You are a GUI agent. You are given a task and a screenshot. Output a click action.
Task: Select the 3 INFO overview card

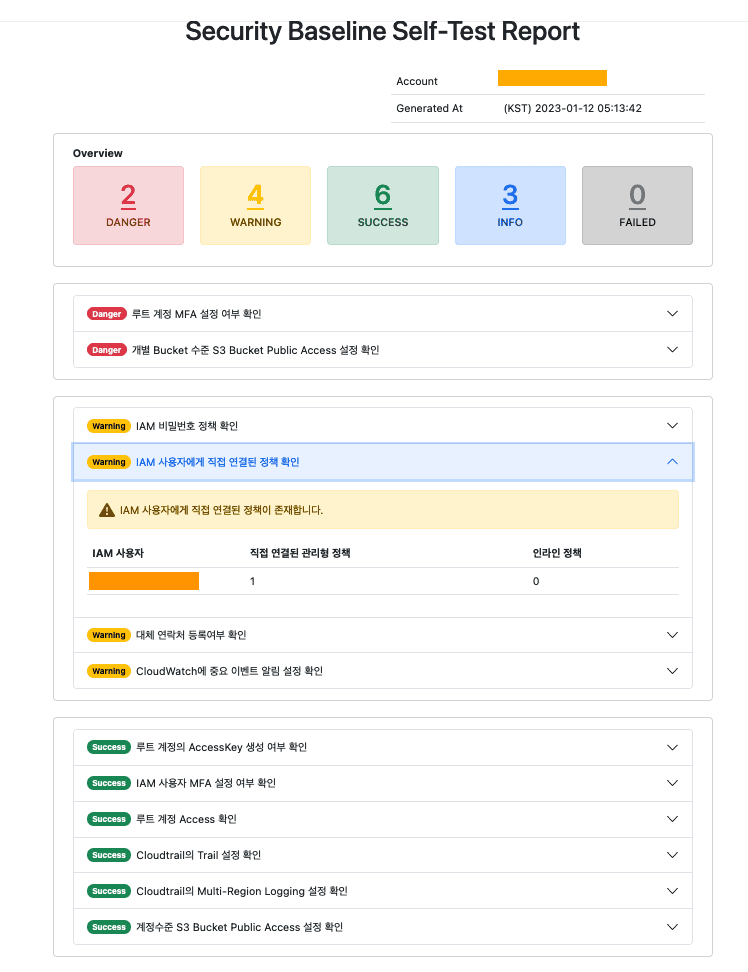[x=510, y=205]
